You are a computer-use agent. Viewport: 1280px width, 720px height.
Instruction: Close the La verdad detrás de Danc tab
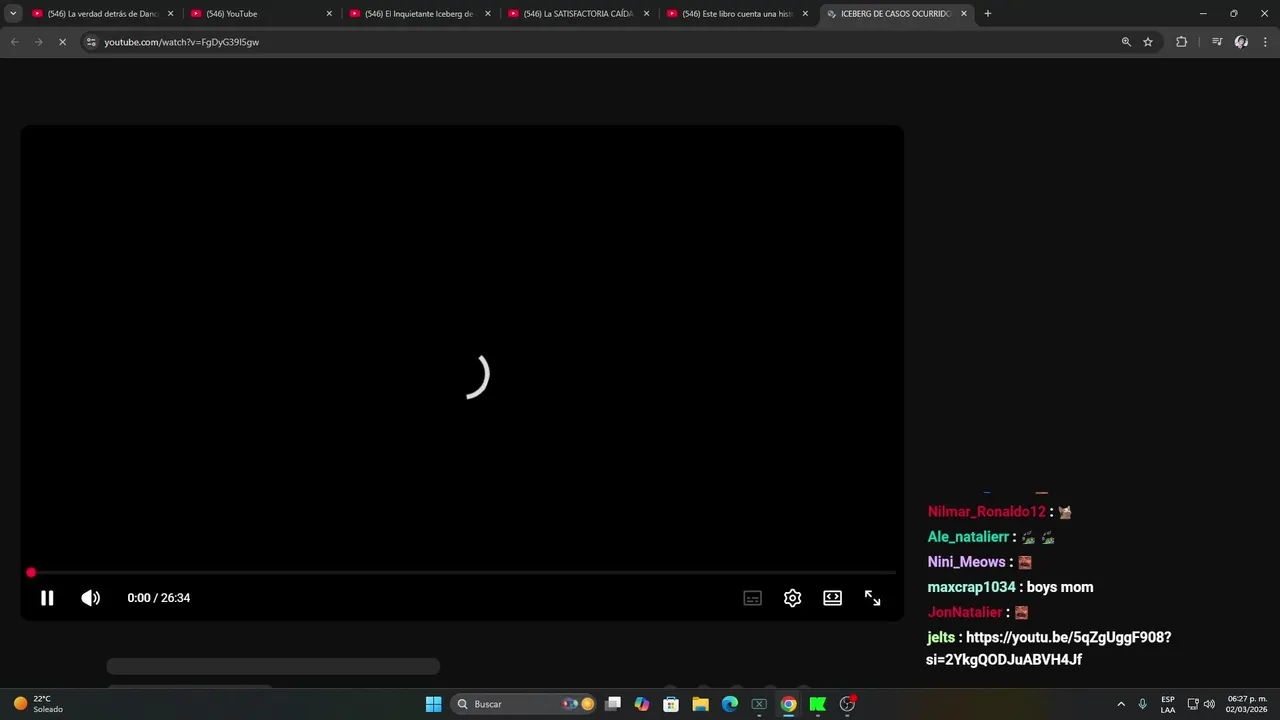[170, 14]
